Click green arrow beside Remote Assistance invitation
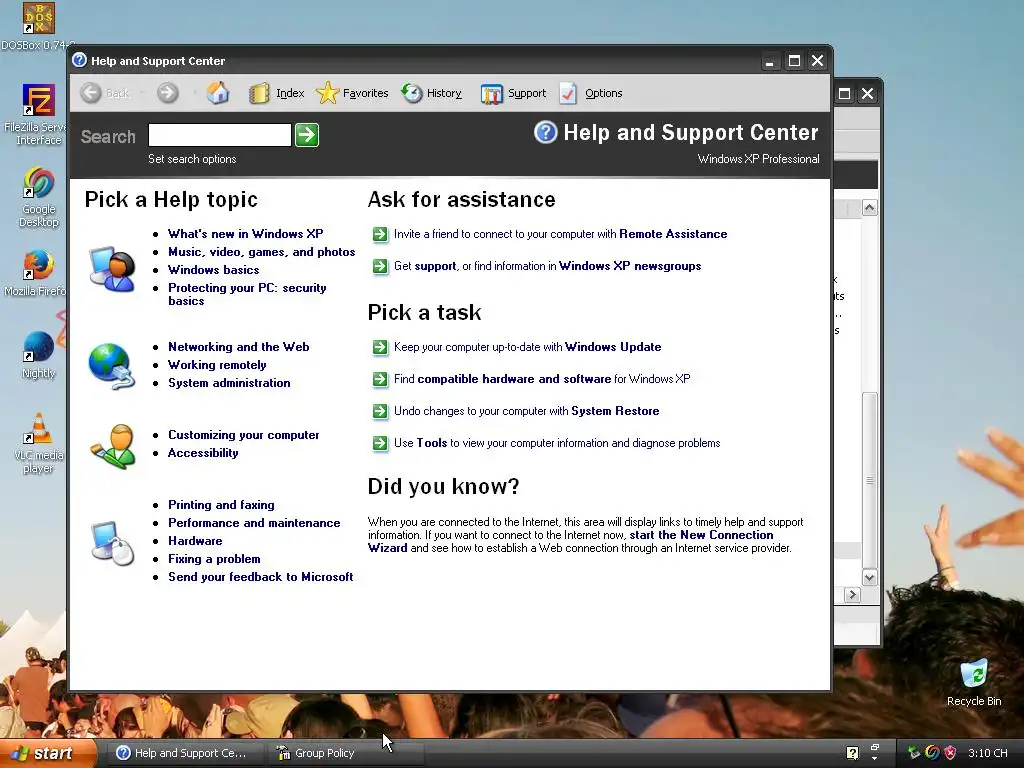The image size is (1024, 768). (x=380, y=234)
